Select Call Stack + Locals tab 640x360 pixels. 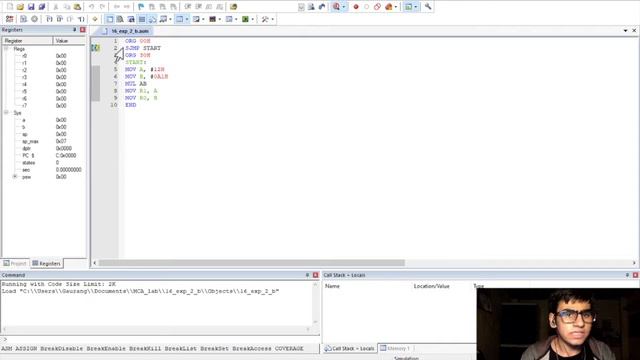pos(349,348)
